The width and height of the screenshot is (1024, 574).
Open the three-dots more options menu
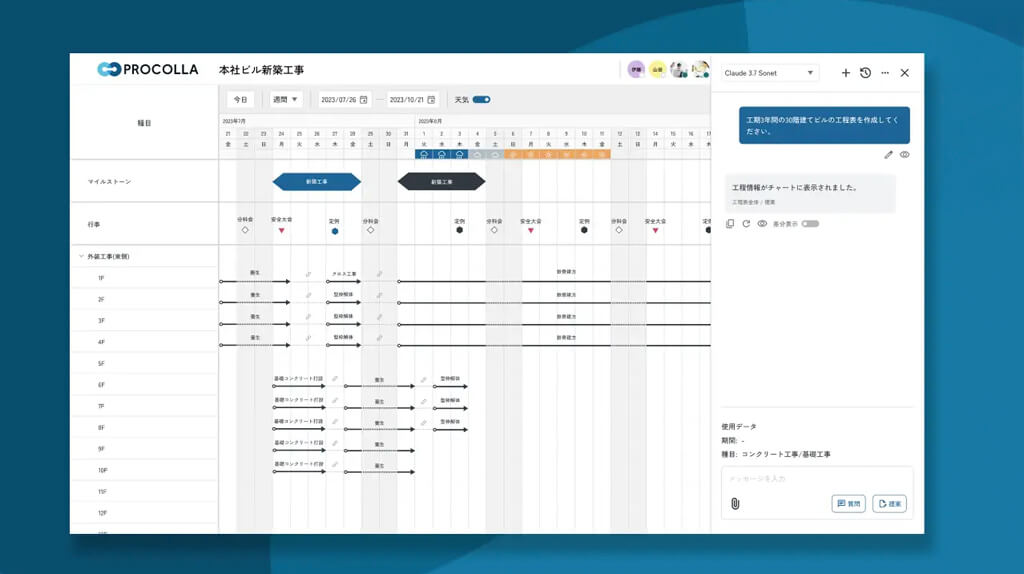[885, 73]
